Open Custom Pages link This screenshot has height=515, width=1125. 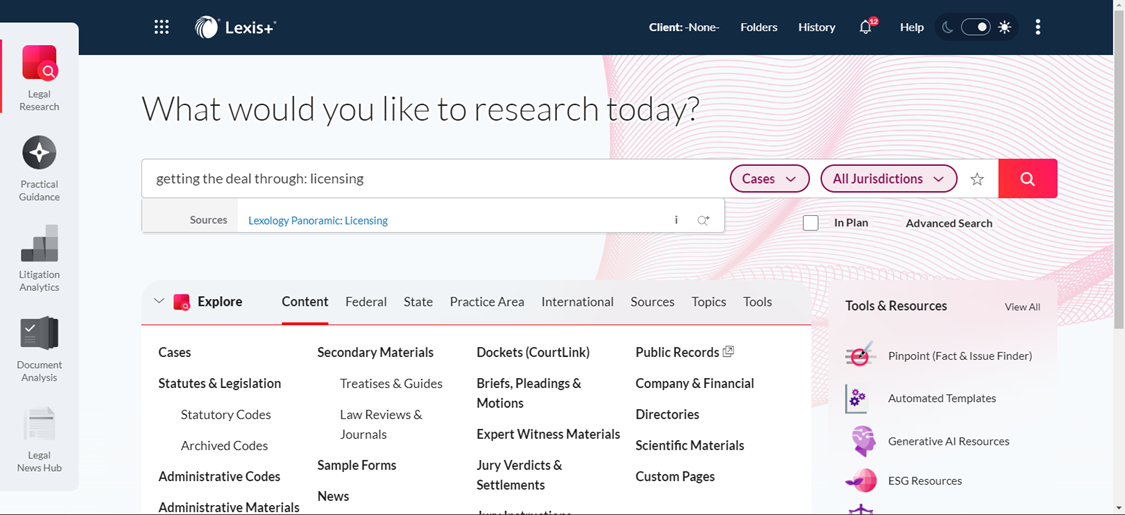[675, 476]
